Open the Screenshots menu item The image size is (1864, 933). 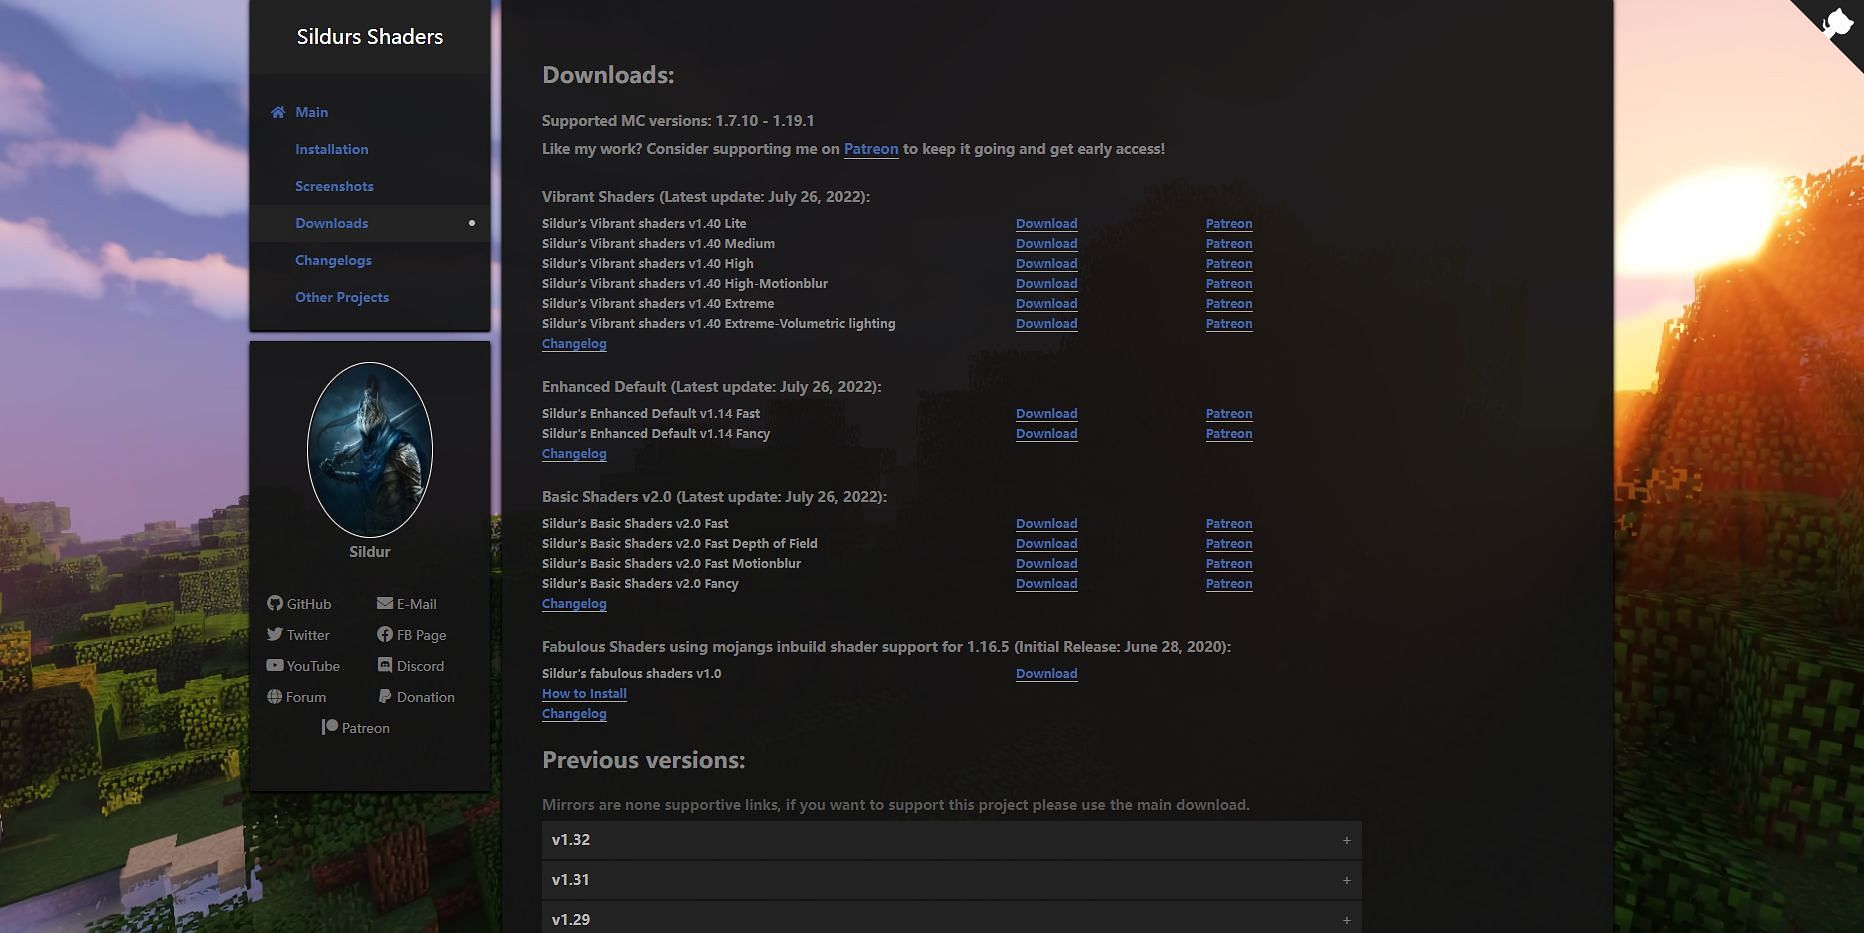point(334,186)
